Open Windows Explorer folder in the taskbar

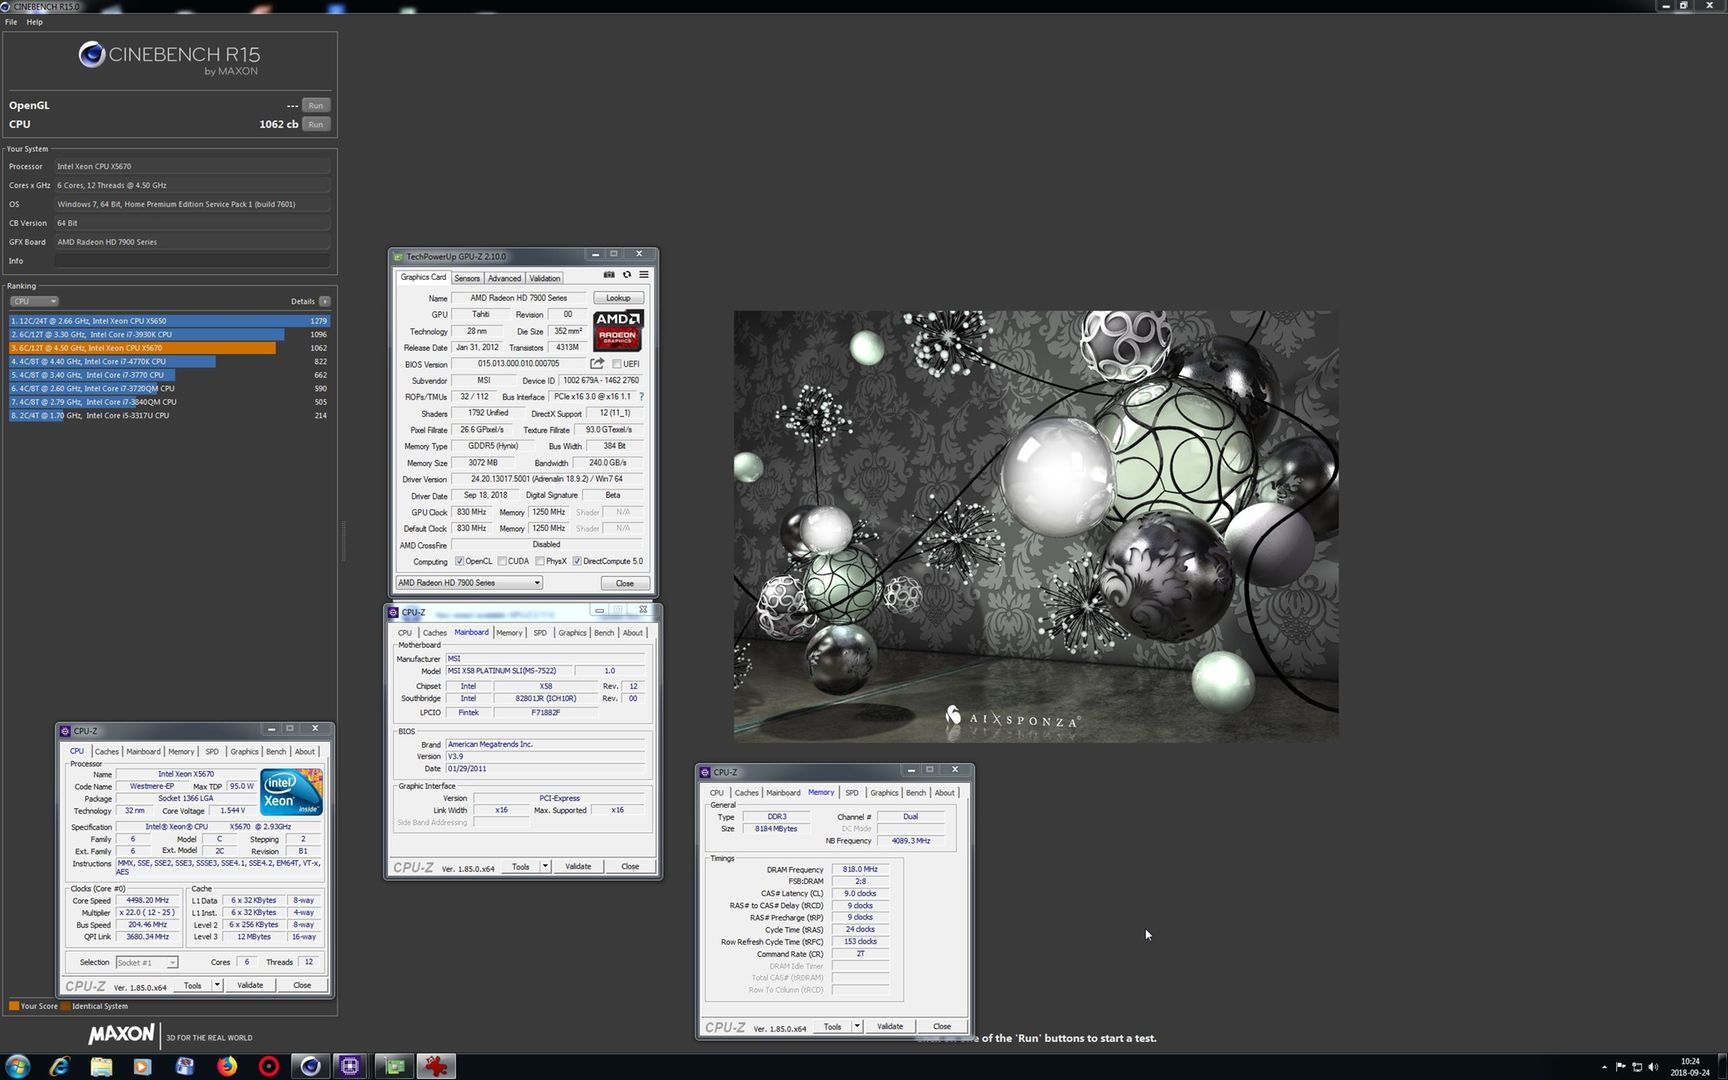pyautogui.click(x=101, y=1066)
